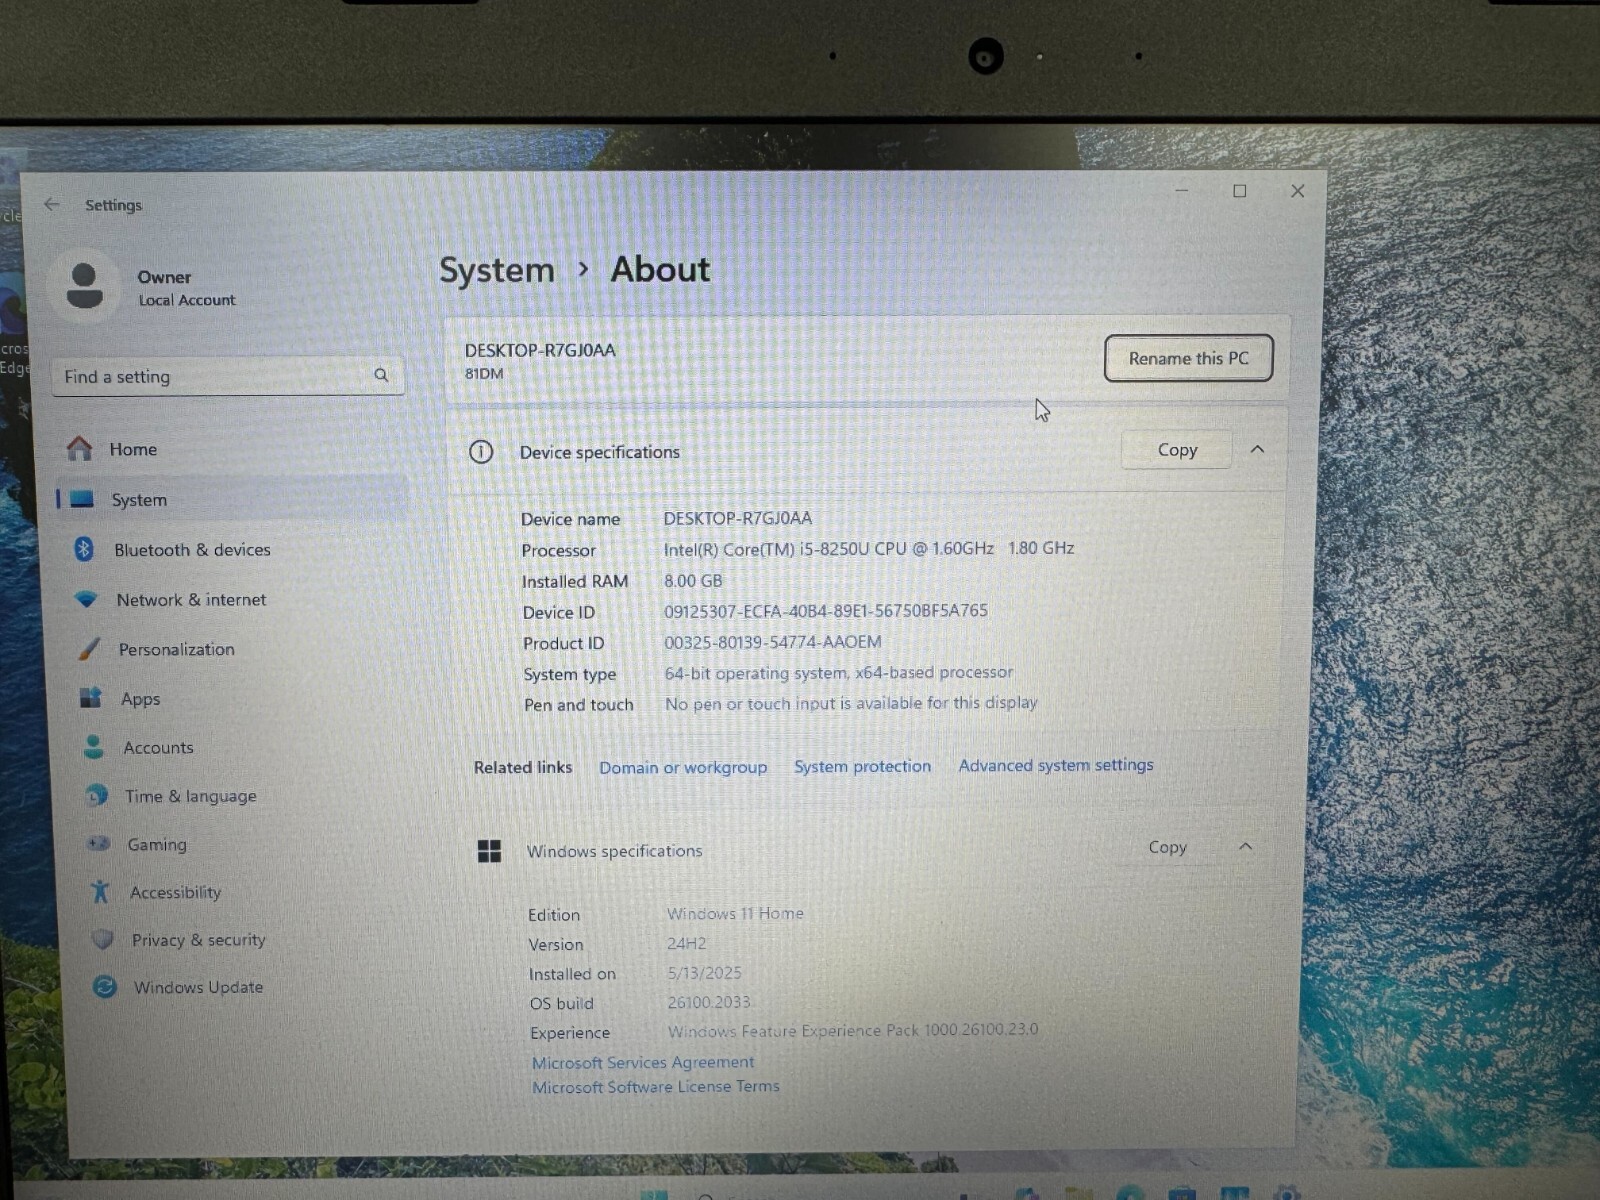This screenshot has width=1600, height=1200.
Task: Click the Accessibility figure icon
Action: [100, 891]
